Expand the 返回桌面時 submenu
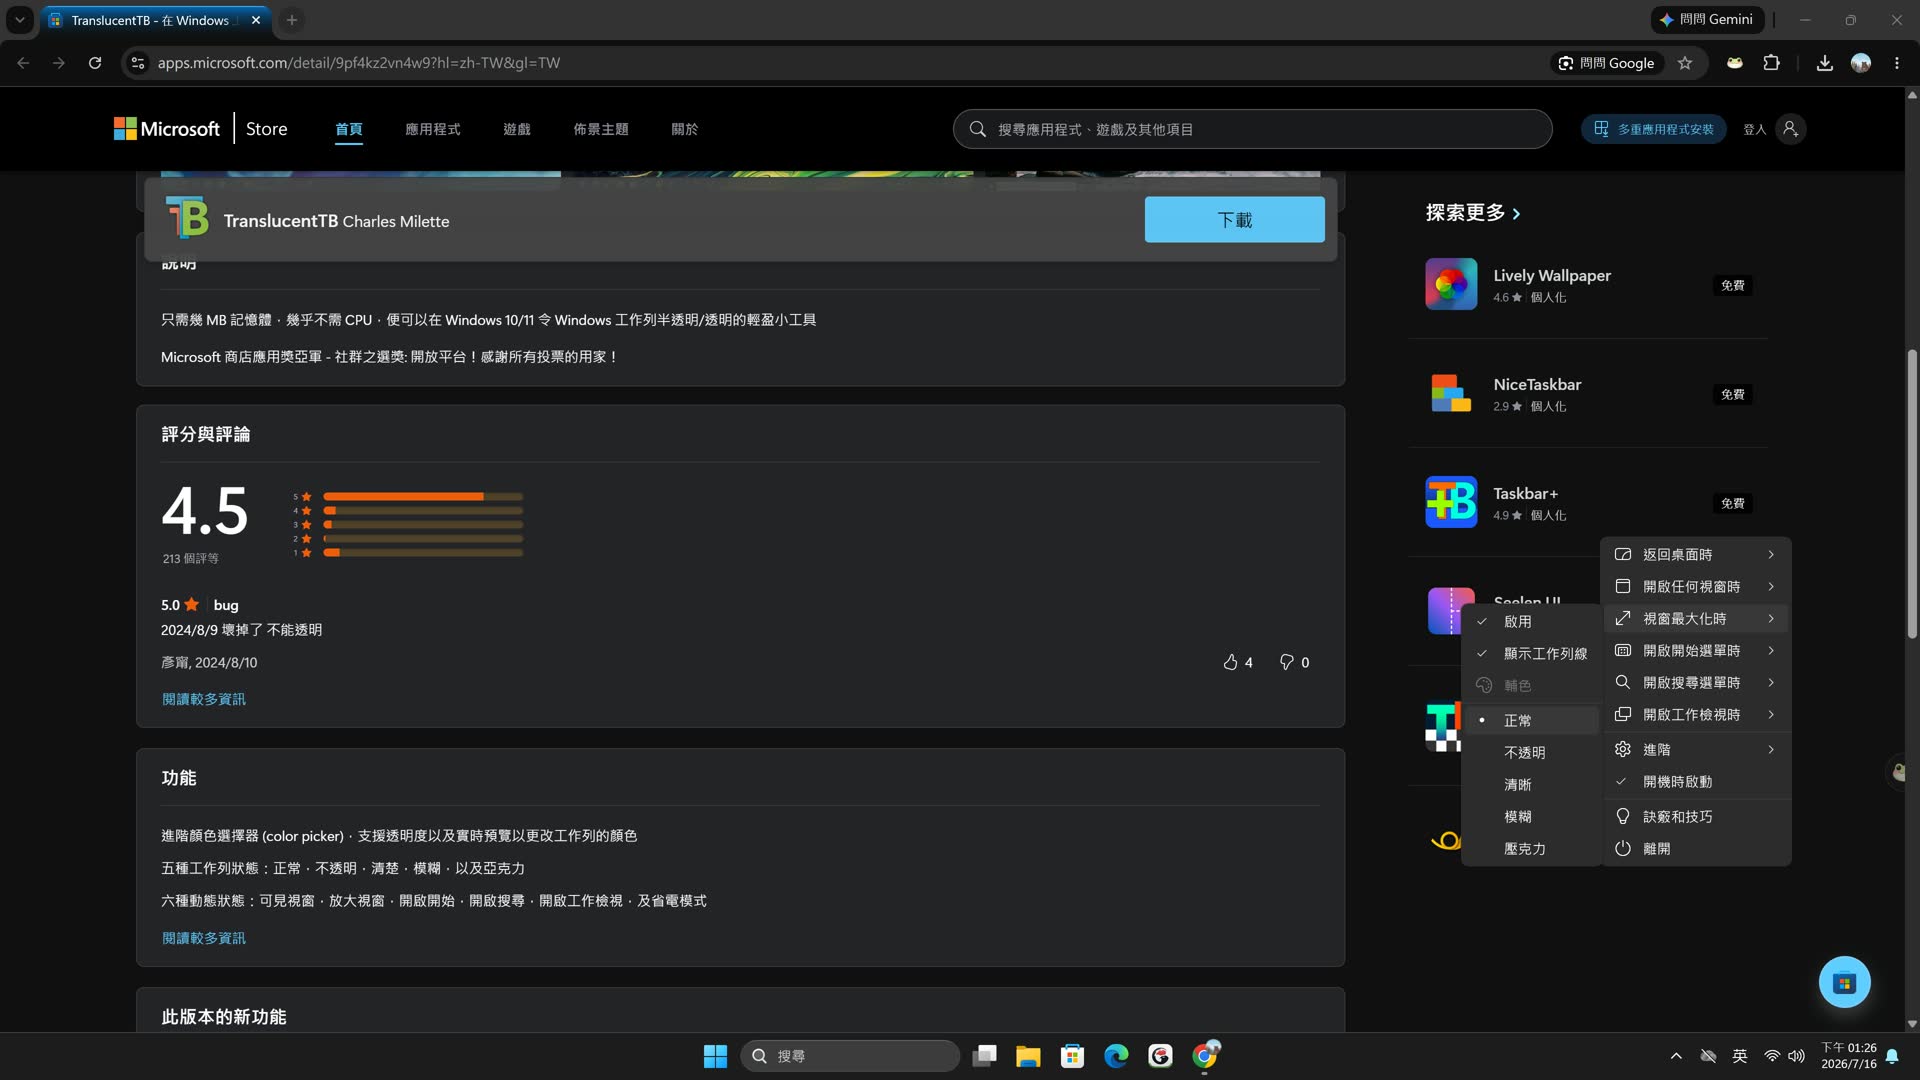1920x1080 pixels. (1696, 554)
